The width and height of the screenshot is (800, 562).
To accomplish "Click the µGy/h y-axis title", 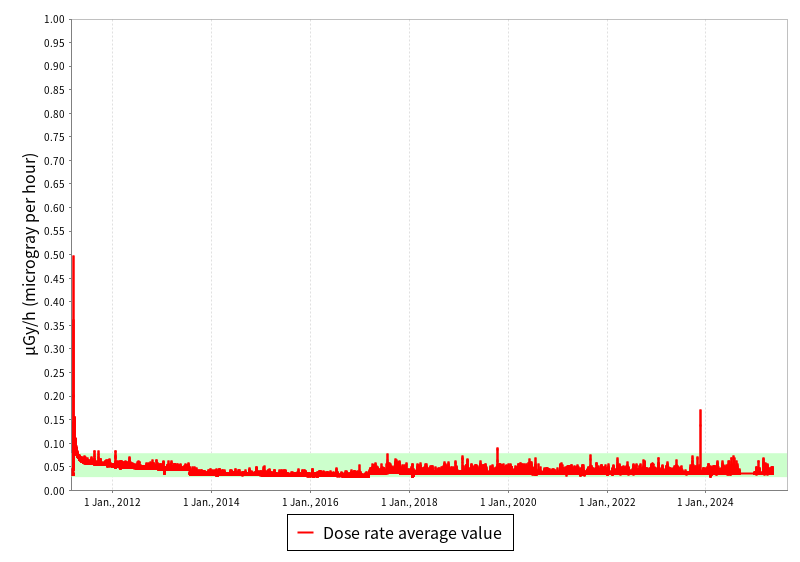I will tap(31, 254).
